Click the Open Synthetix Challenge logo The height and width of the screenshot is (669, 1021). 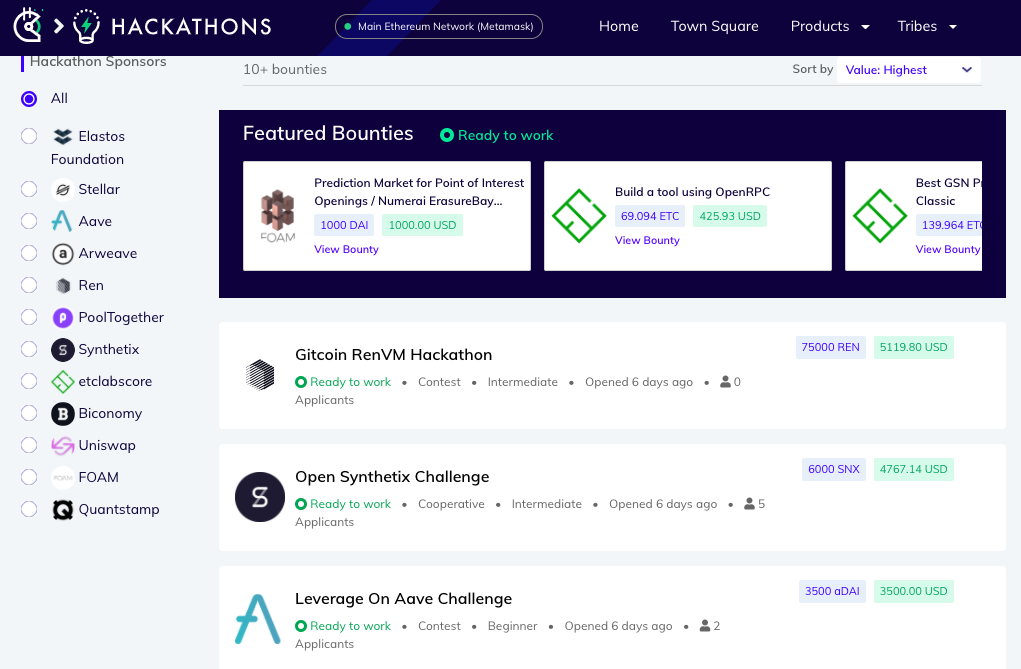pos(260,497)
